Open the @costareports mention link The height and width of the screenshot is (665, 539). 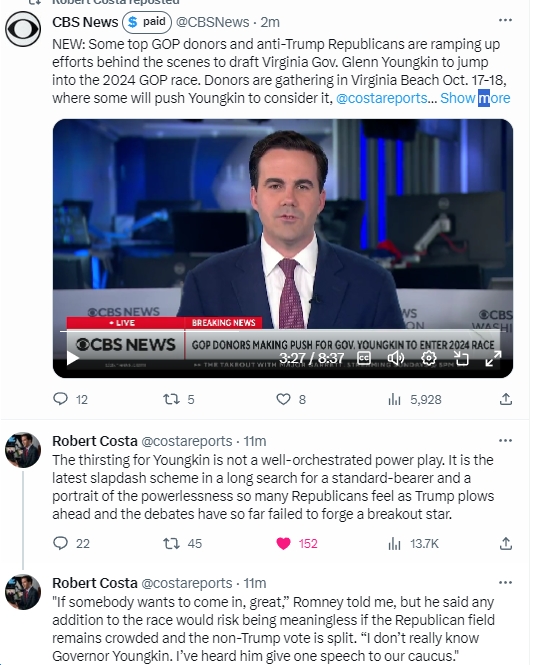click(382, 98)
